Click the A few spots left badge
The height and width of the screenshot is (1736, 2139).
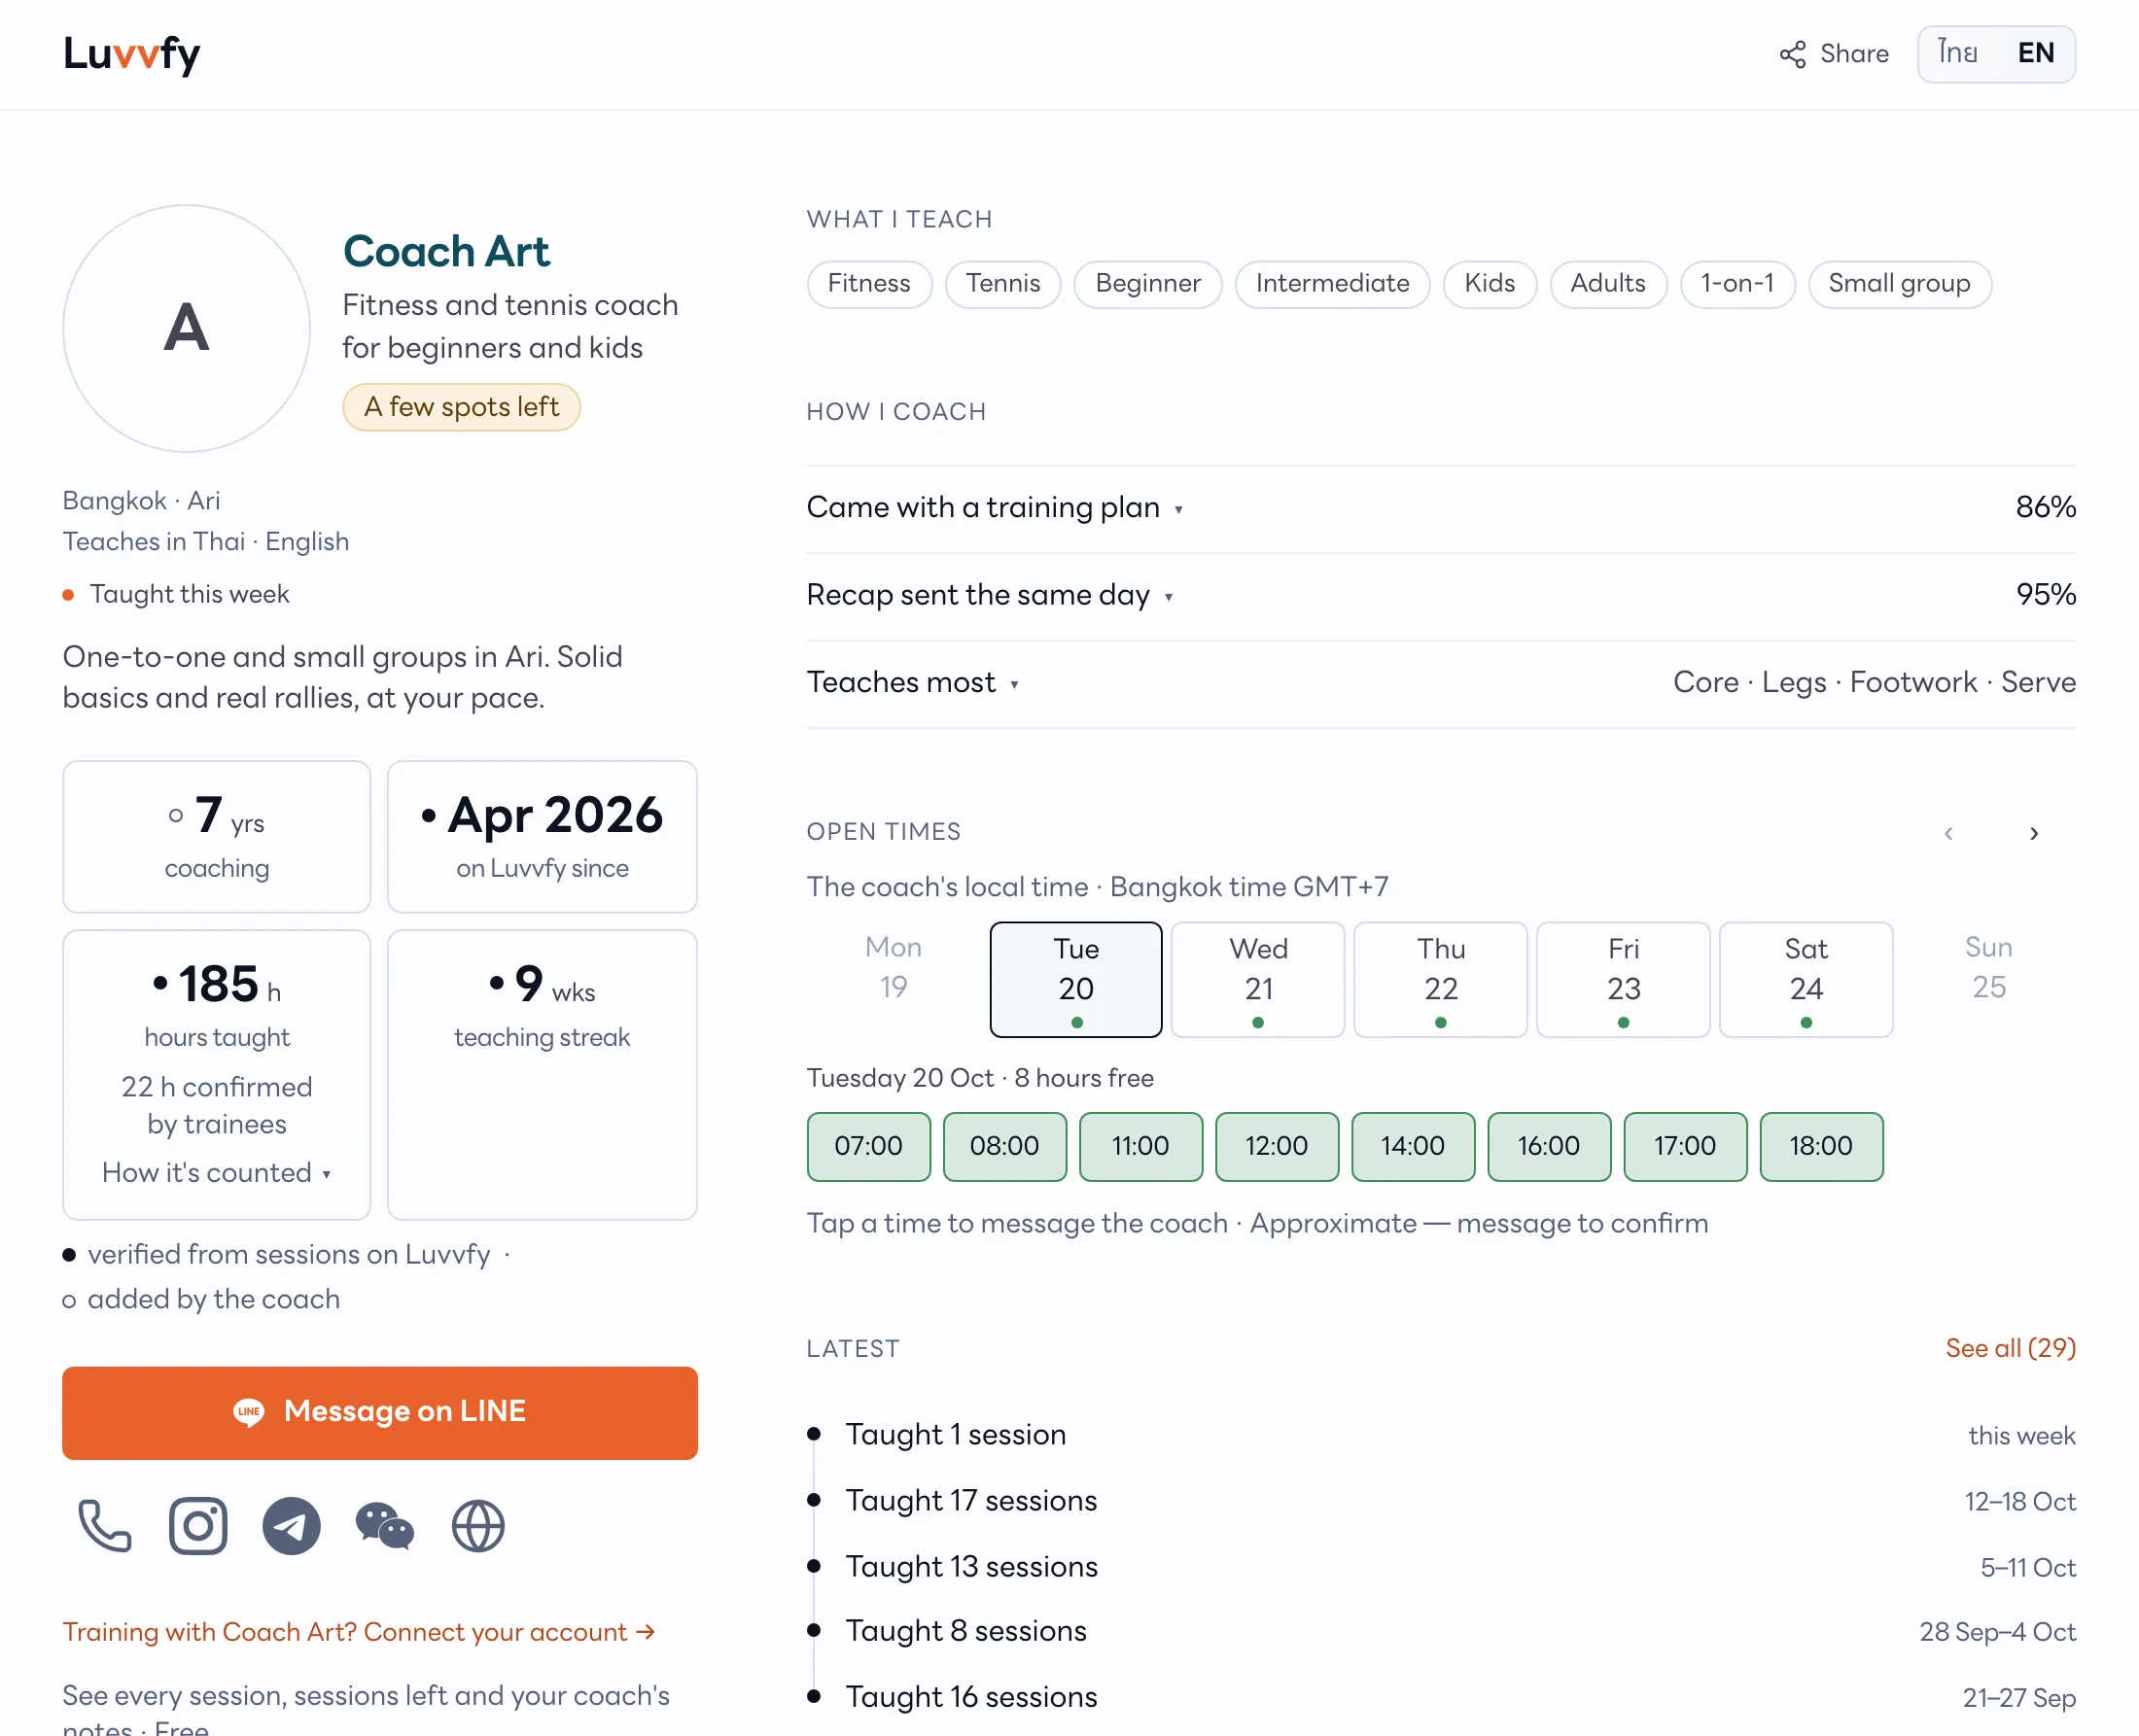click(x=461, y=407)
